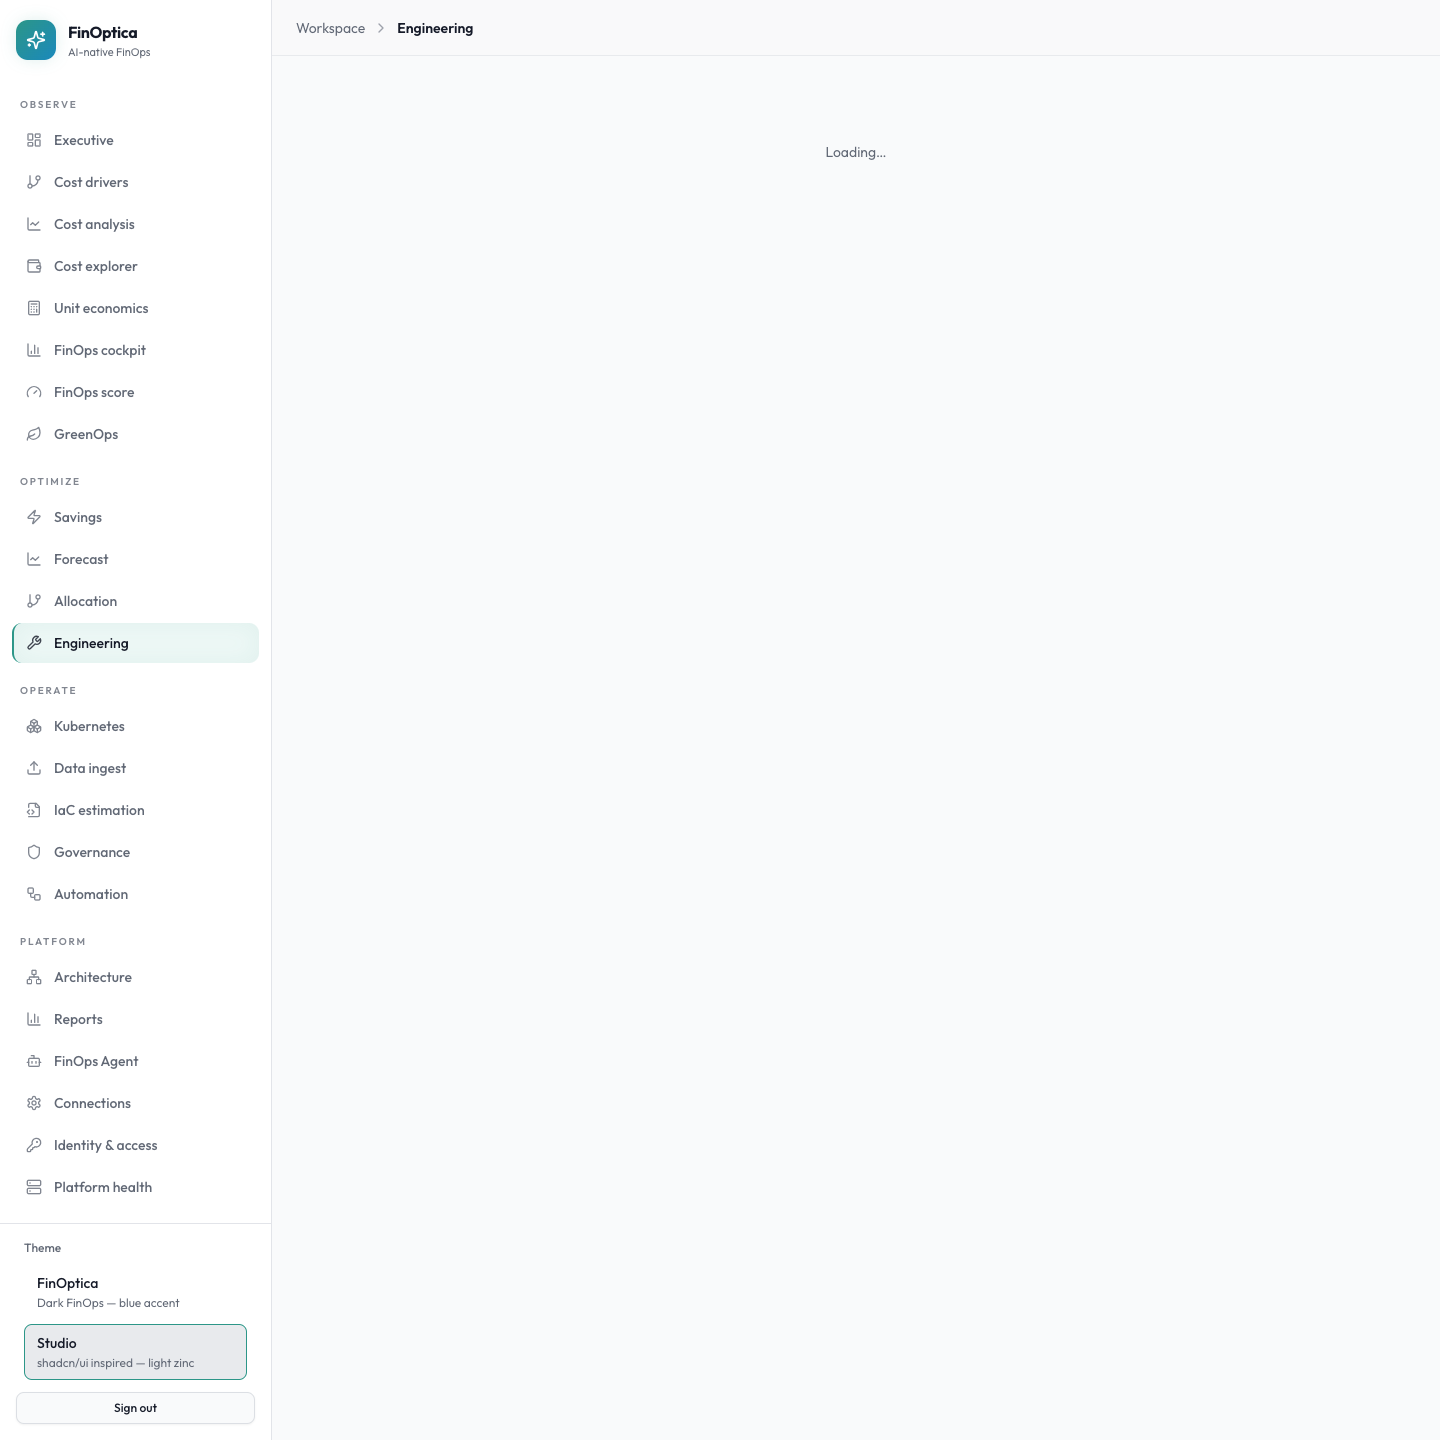Screen dimensions: 1440x1440
Task: Click the Cost explorer wallet icon
Action: point(34,266)
